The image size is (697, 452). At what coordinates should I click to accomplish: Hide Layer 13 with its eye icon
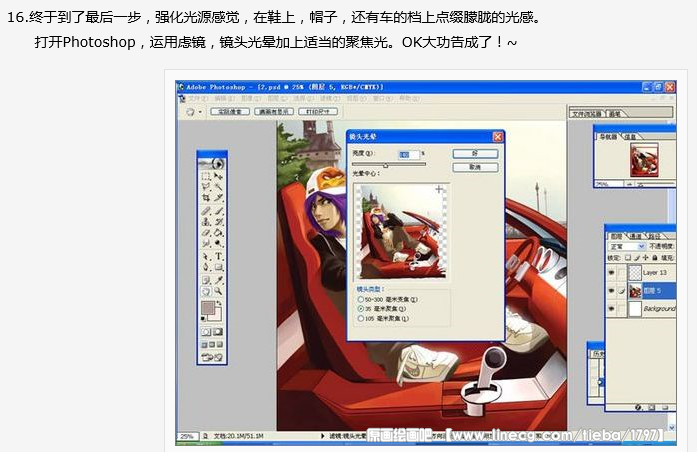click(x=611, y=272)
